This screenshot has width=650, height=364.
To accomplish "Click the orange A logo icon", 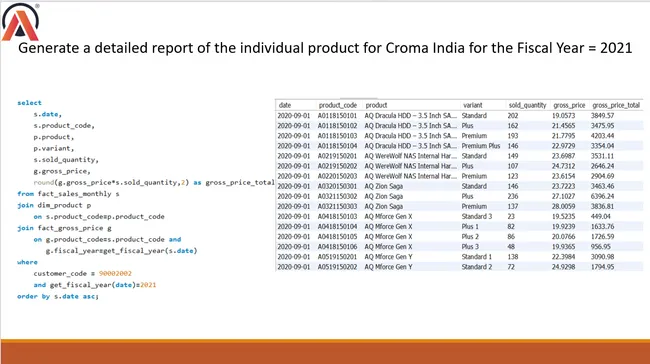I will [x=20, y=22].
